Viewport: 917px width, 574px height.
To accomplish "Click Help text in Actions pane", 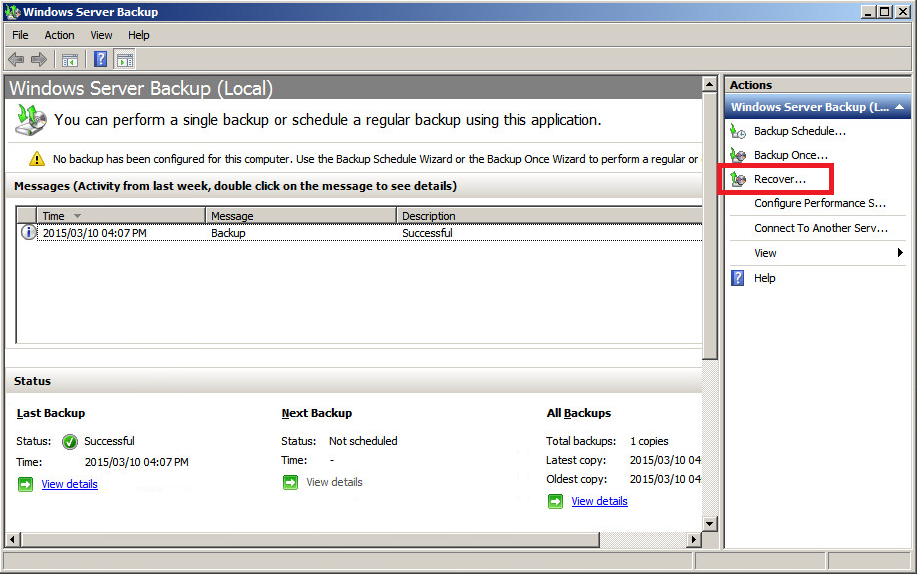I will tap(764, 278).
